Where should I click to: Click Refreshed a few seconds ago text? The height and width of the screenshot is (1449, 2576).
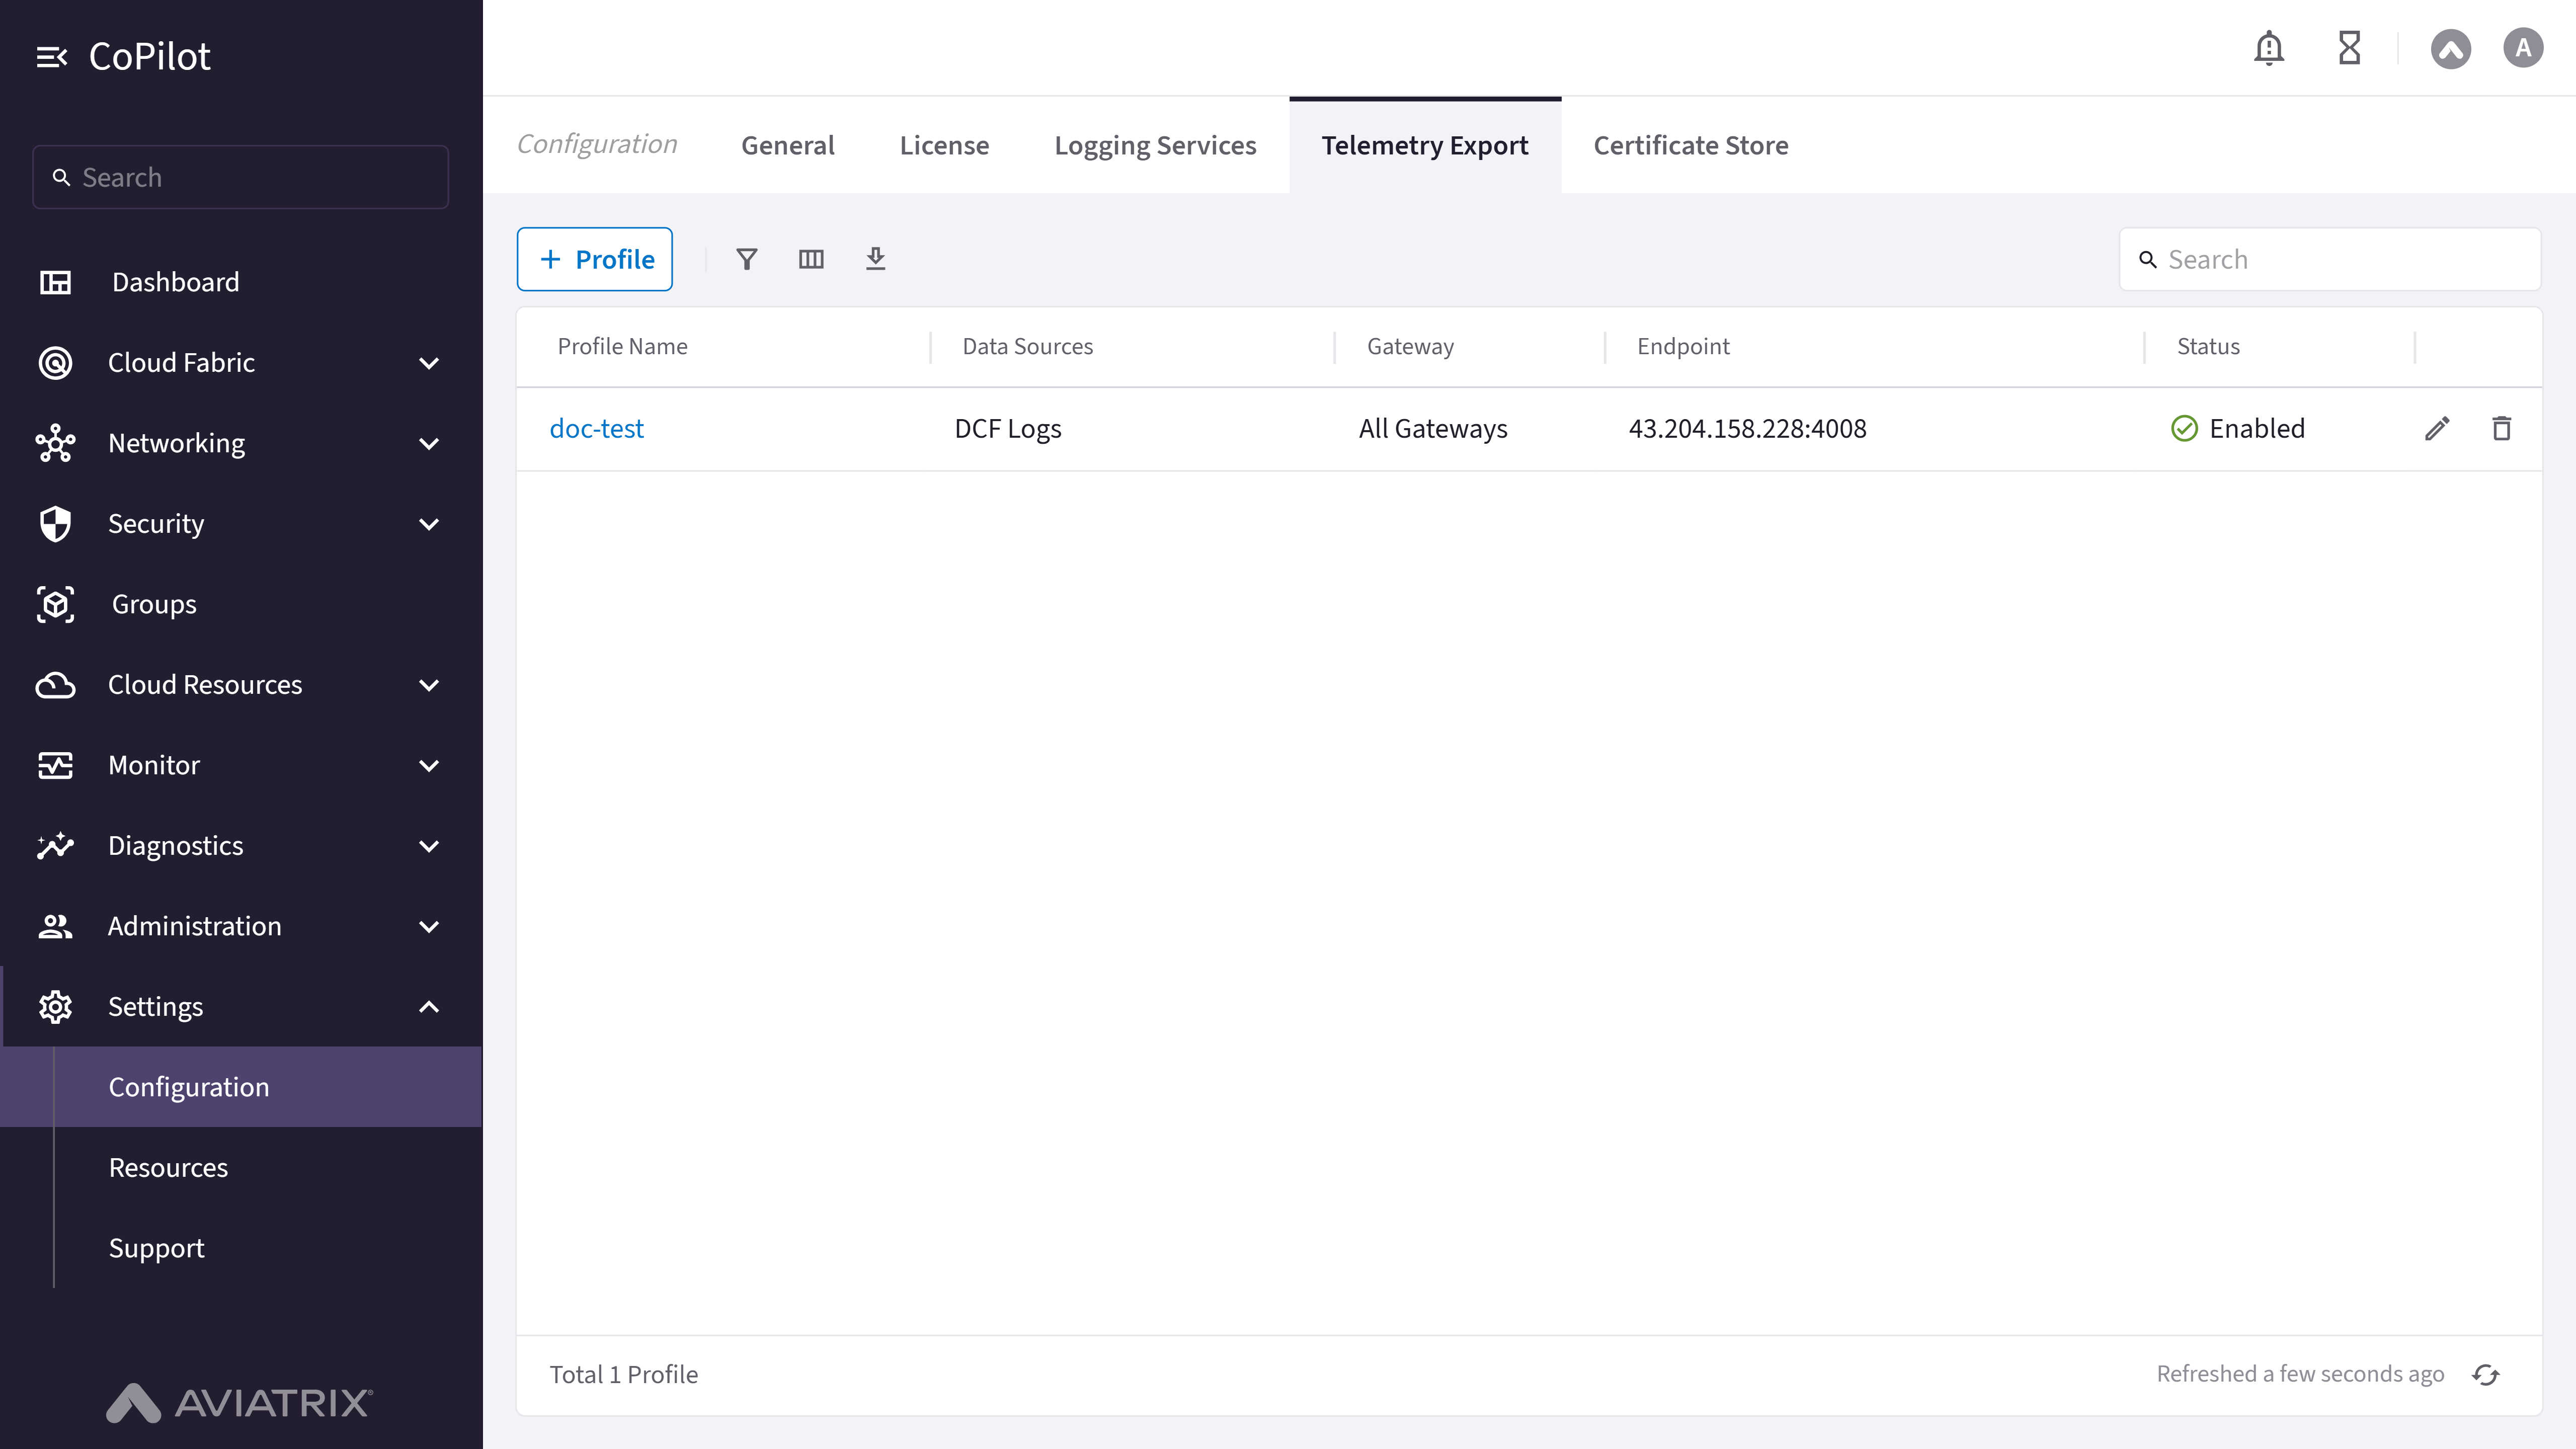click(x=2300, y=1375)
